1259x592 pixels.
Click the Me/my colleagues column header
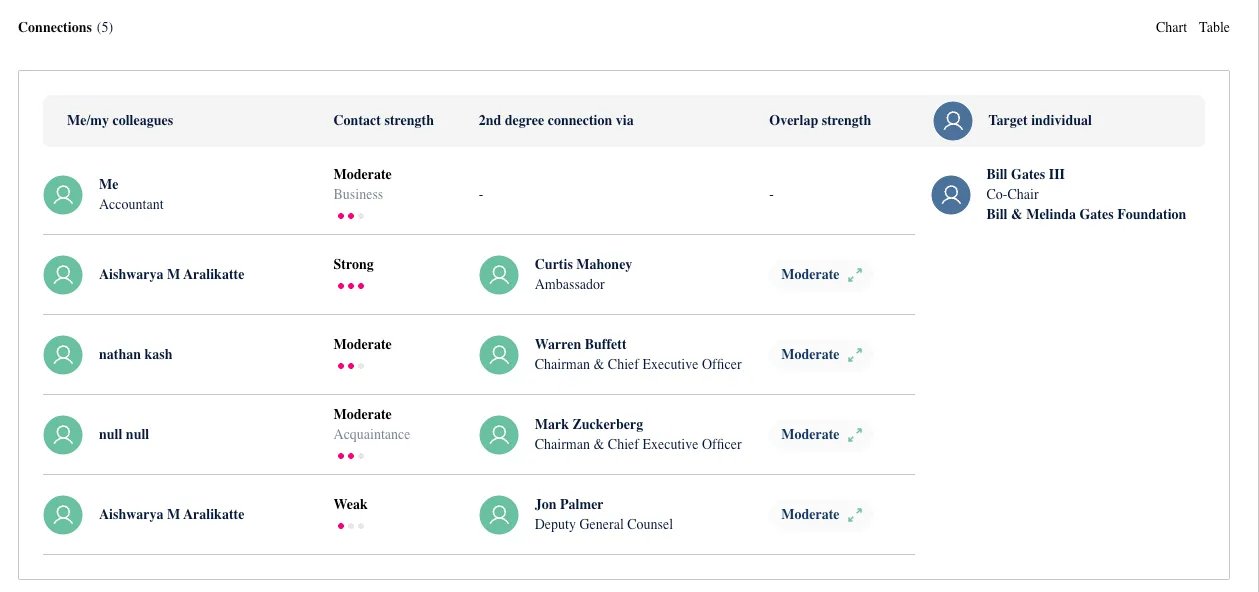point(120,121)
